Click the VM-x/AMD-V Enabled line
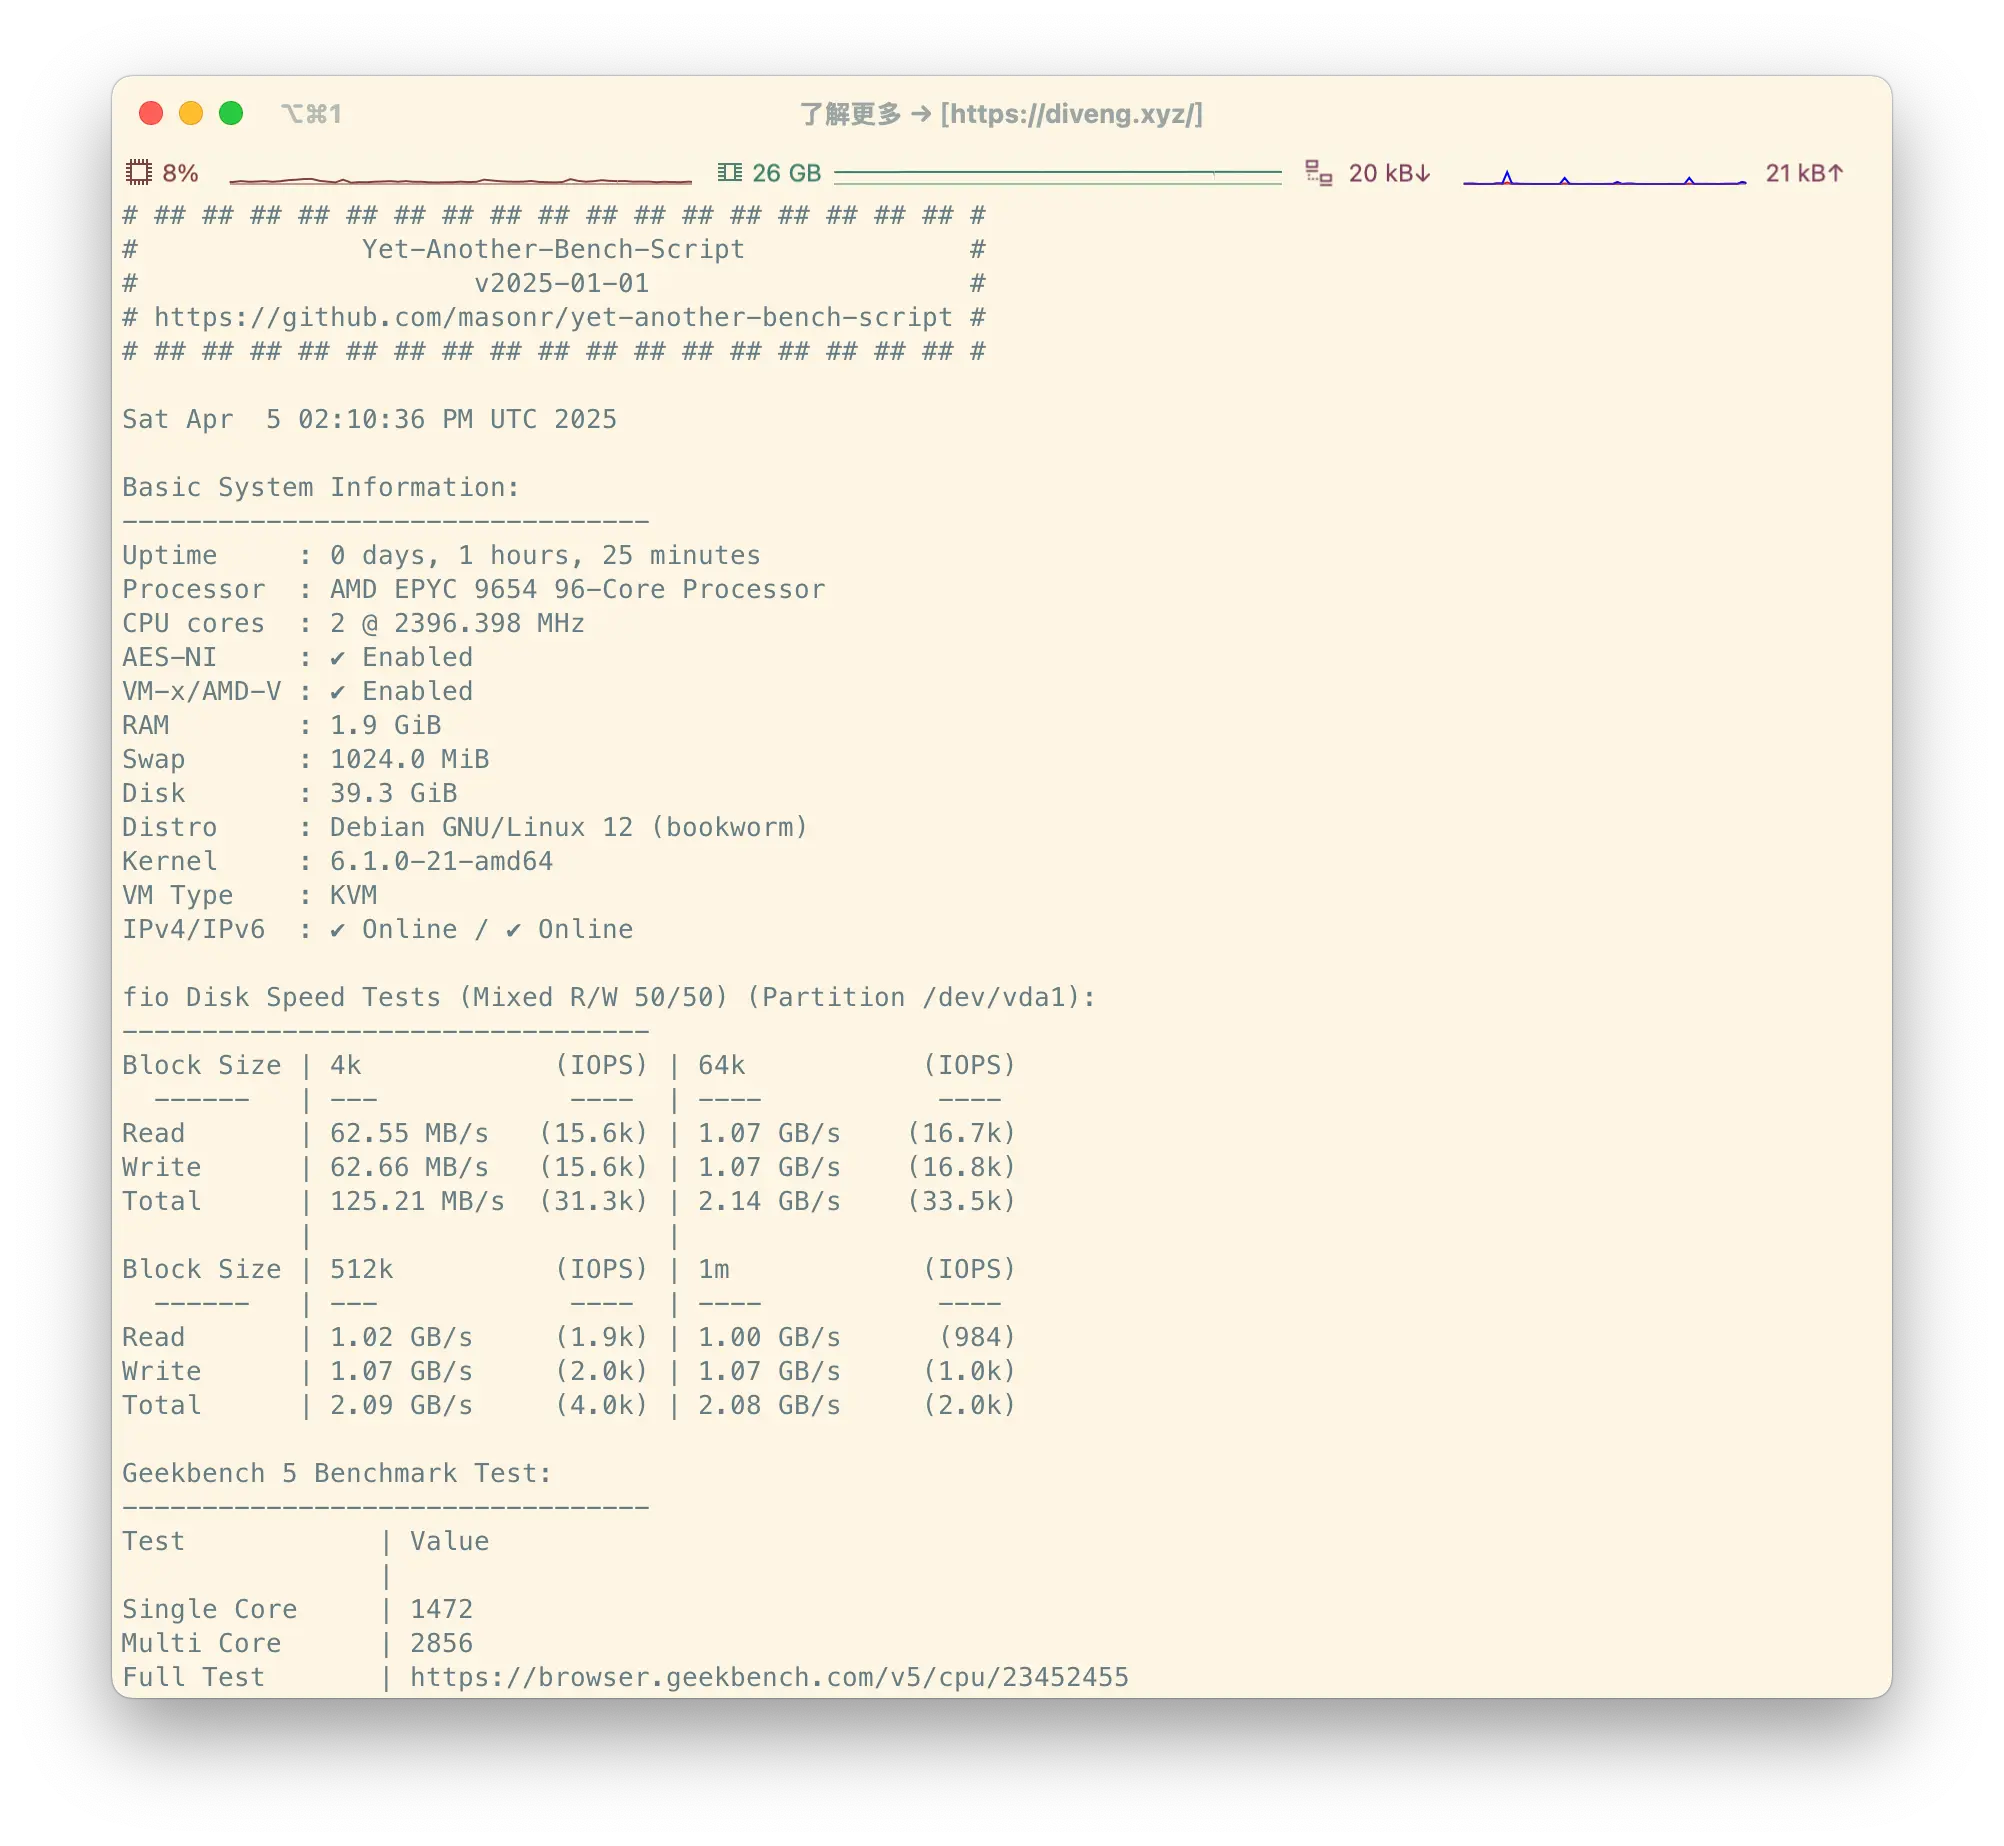2004x1846 pixels. tap(297, 691)
